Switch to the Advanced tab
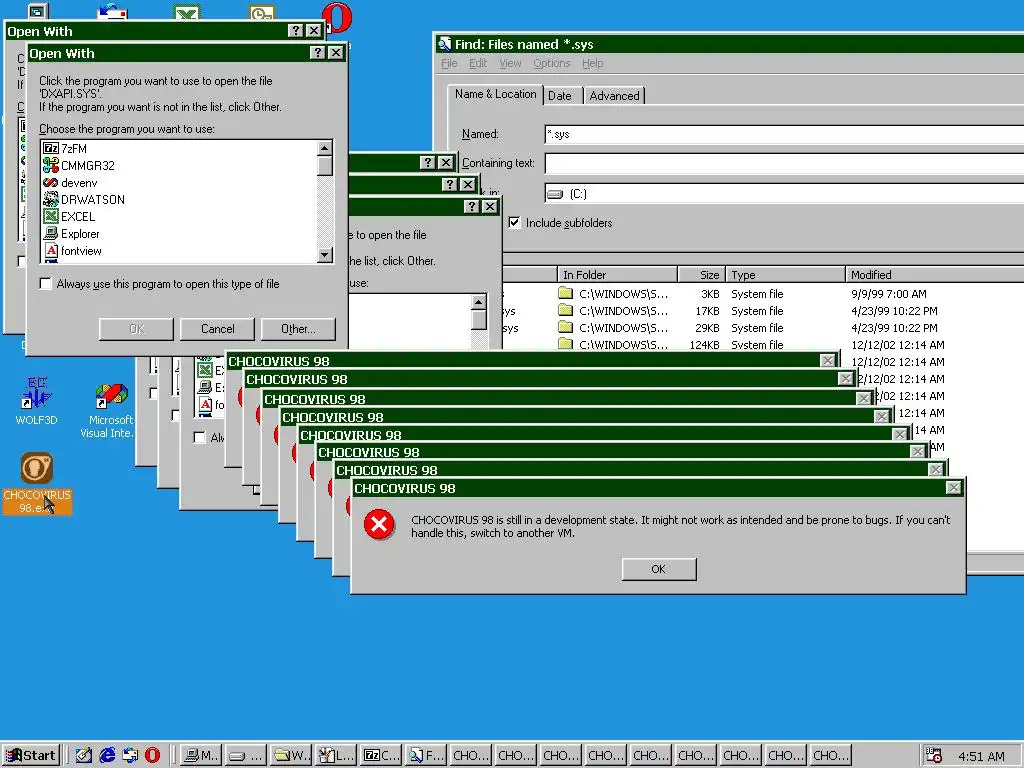The image size is (1024, 768). tap(615, 95)
